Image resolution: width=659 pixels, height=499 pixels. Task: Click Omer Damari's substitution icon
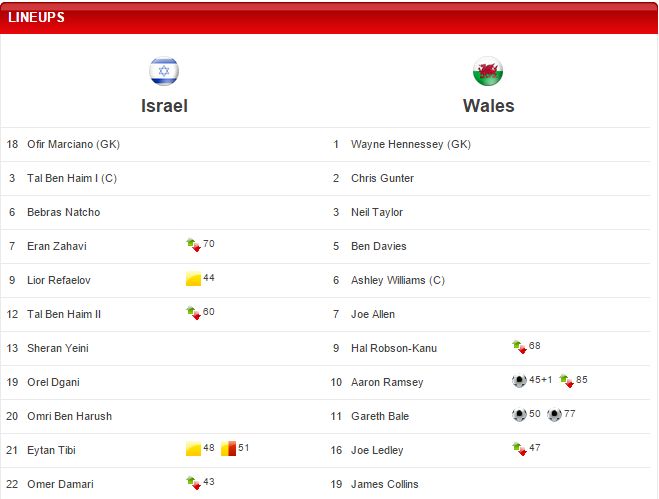point(193,483)
